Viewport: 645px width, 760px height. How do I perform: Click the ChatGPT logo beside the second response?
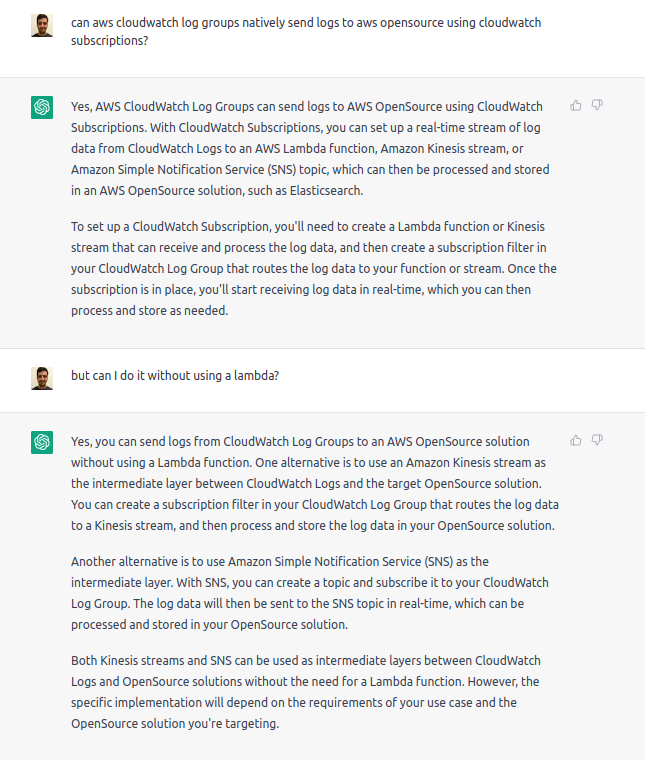[42, 443]
